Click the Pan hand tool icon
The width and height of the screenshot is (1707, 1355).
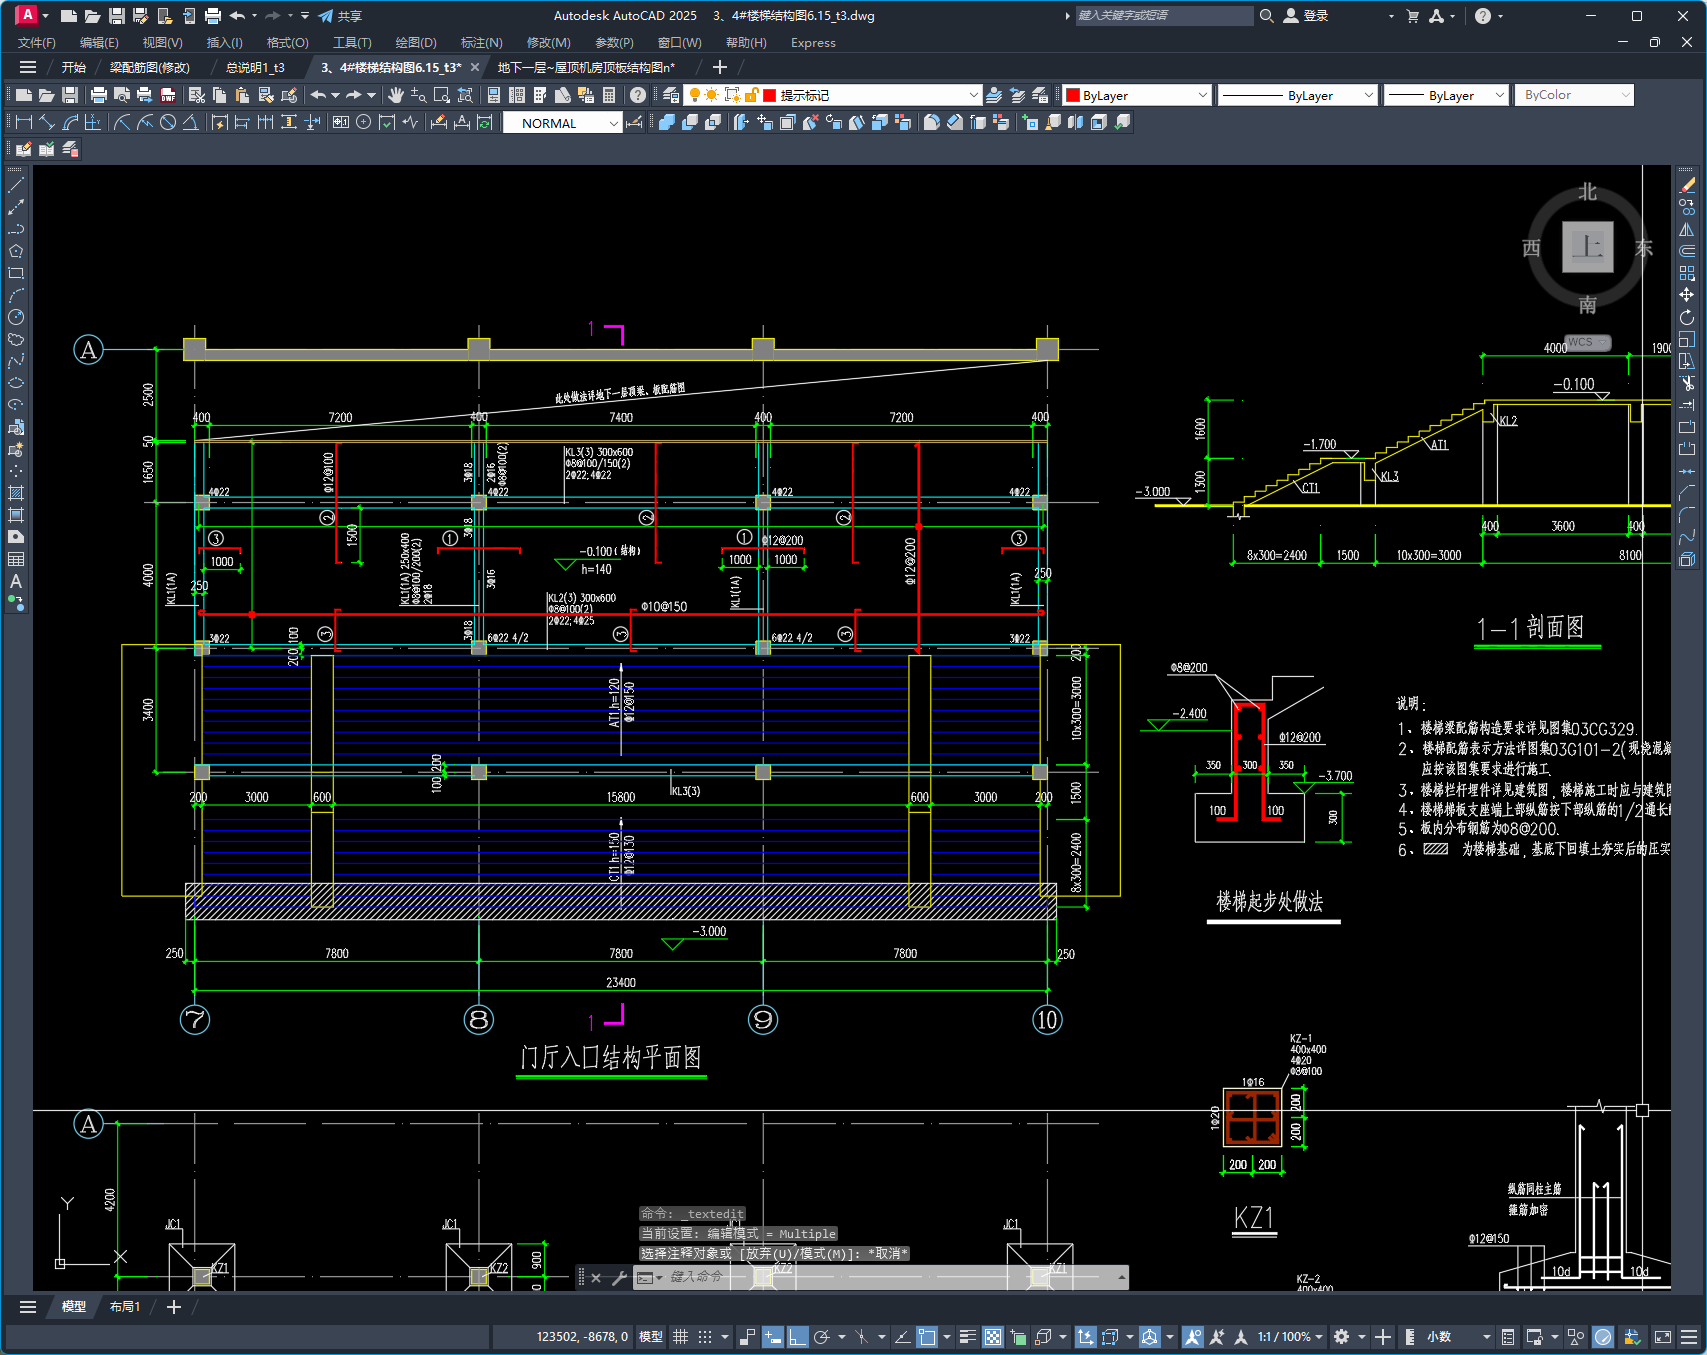click(396, 95)
